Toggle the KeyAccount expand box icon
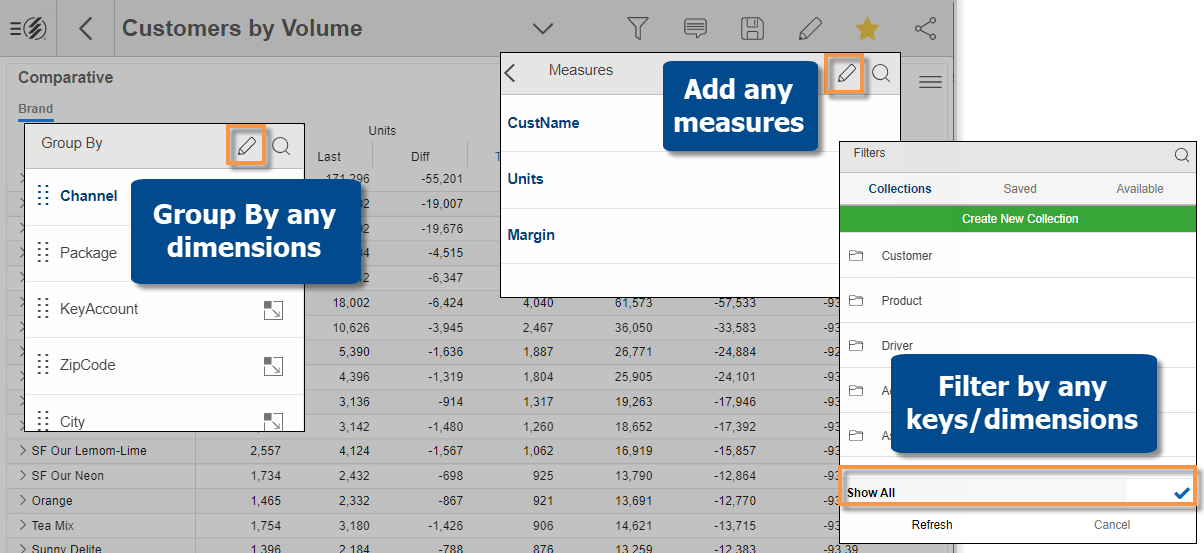Image resolution: width=1204 pixels, height=553 pixels. [273, 311]
